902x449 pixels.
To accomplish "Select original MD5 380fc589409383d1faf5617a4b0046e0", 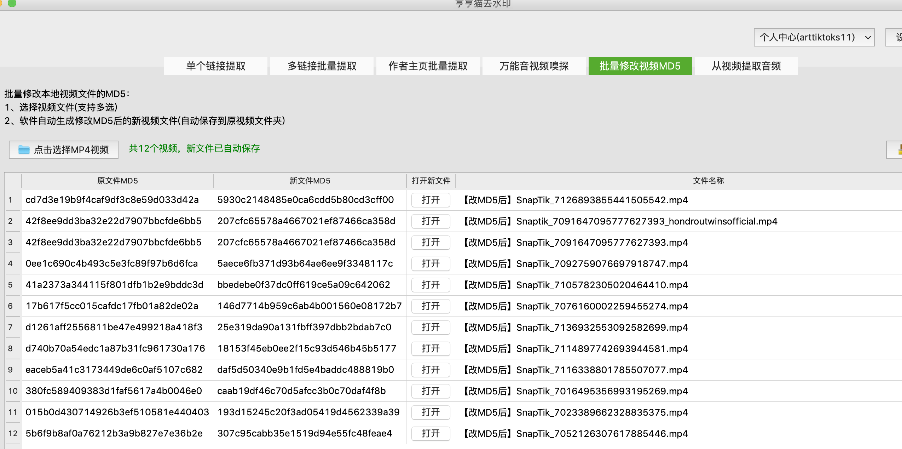I will pyautogui.click(x=114, y=391).
